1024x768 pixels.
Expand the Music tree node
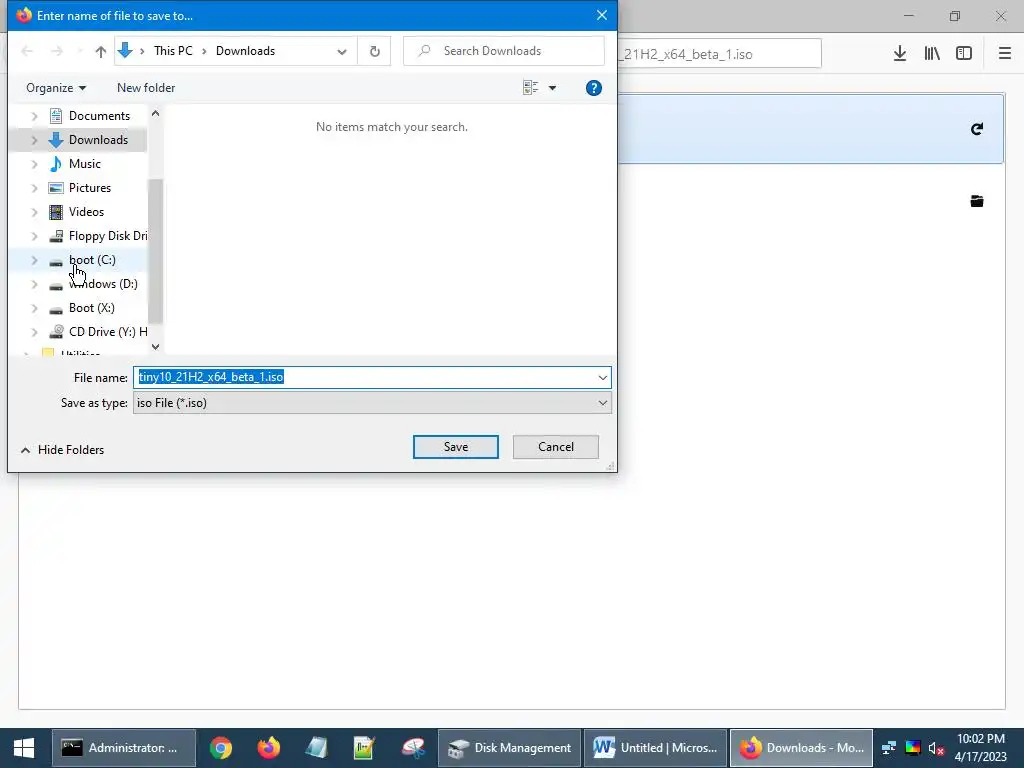pos(35,164)
